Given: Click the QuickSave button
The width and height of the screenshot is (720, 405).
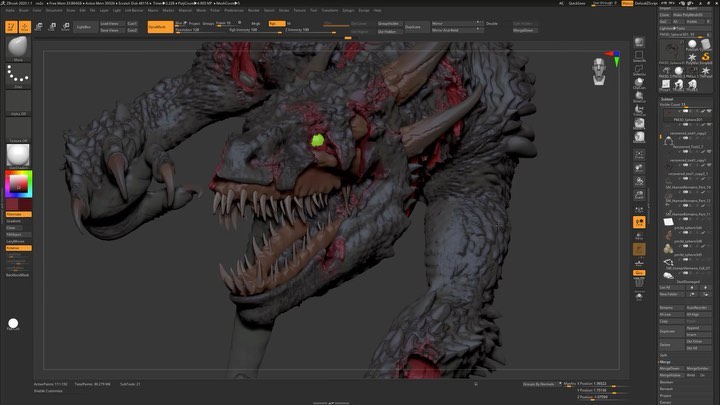Looking at the screenshot, I should (577, 3).
